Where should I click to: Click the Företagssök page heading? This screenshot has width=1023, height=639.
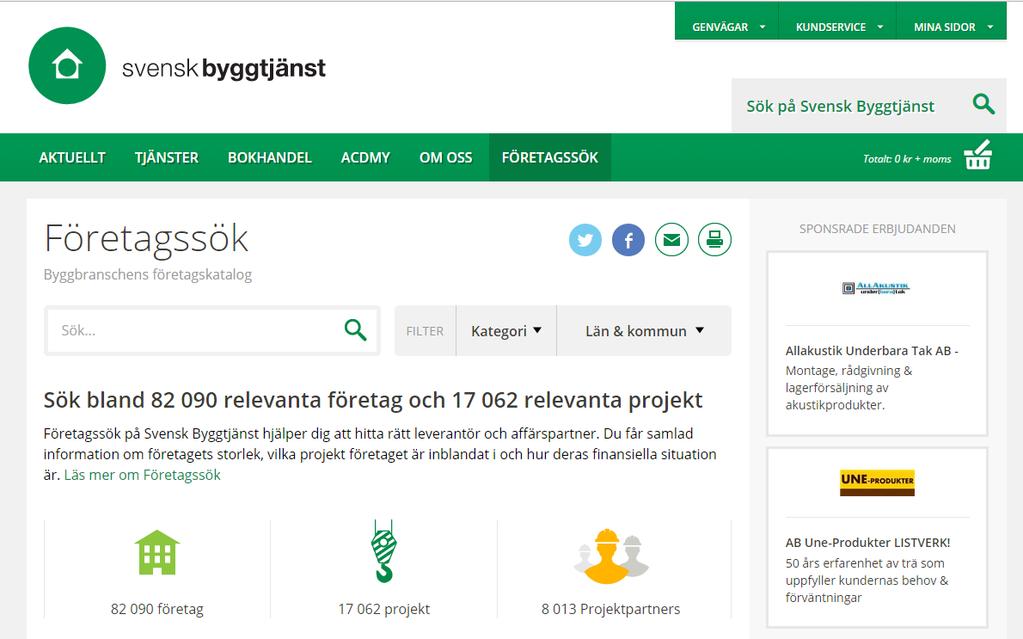[146, 238]
